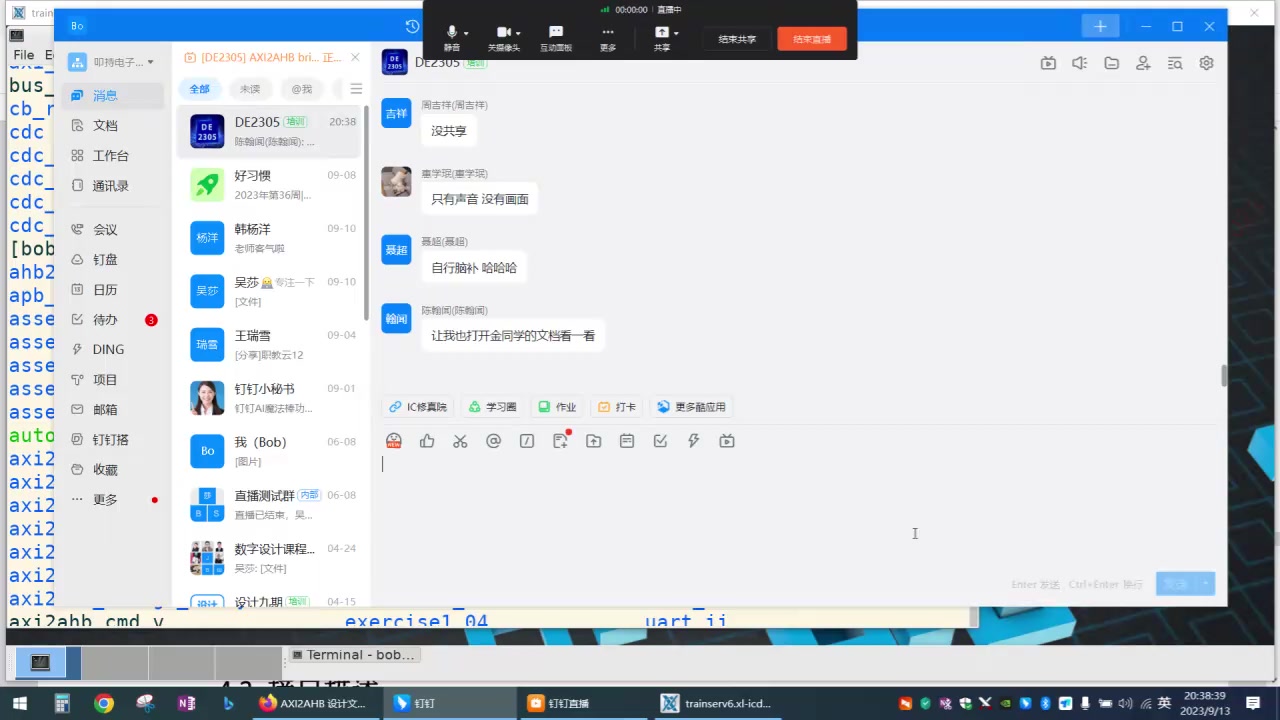Click the slash command icon
Viewport: 1280px width, 720px height.
tap(527, 441)
